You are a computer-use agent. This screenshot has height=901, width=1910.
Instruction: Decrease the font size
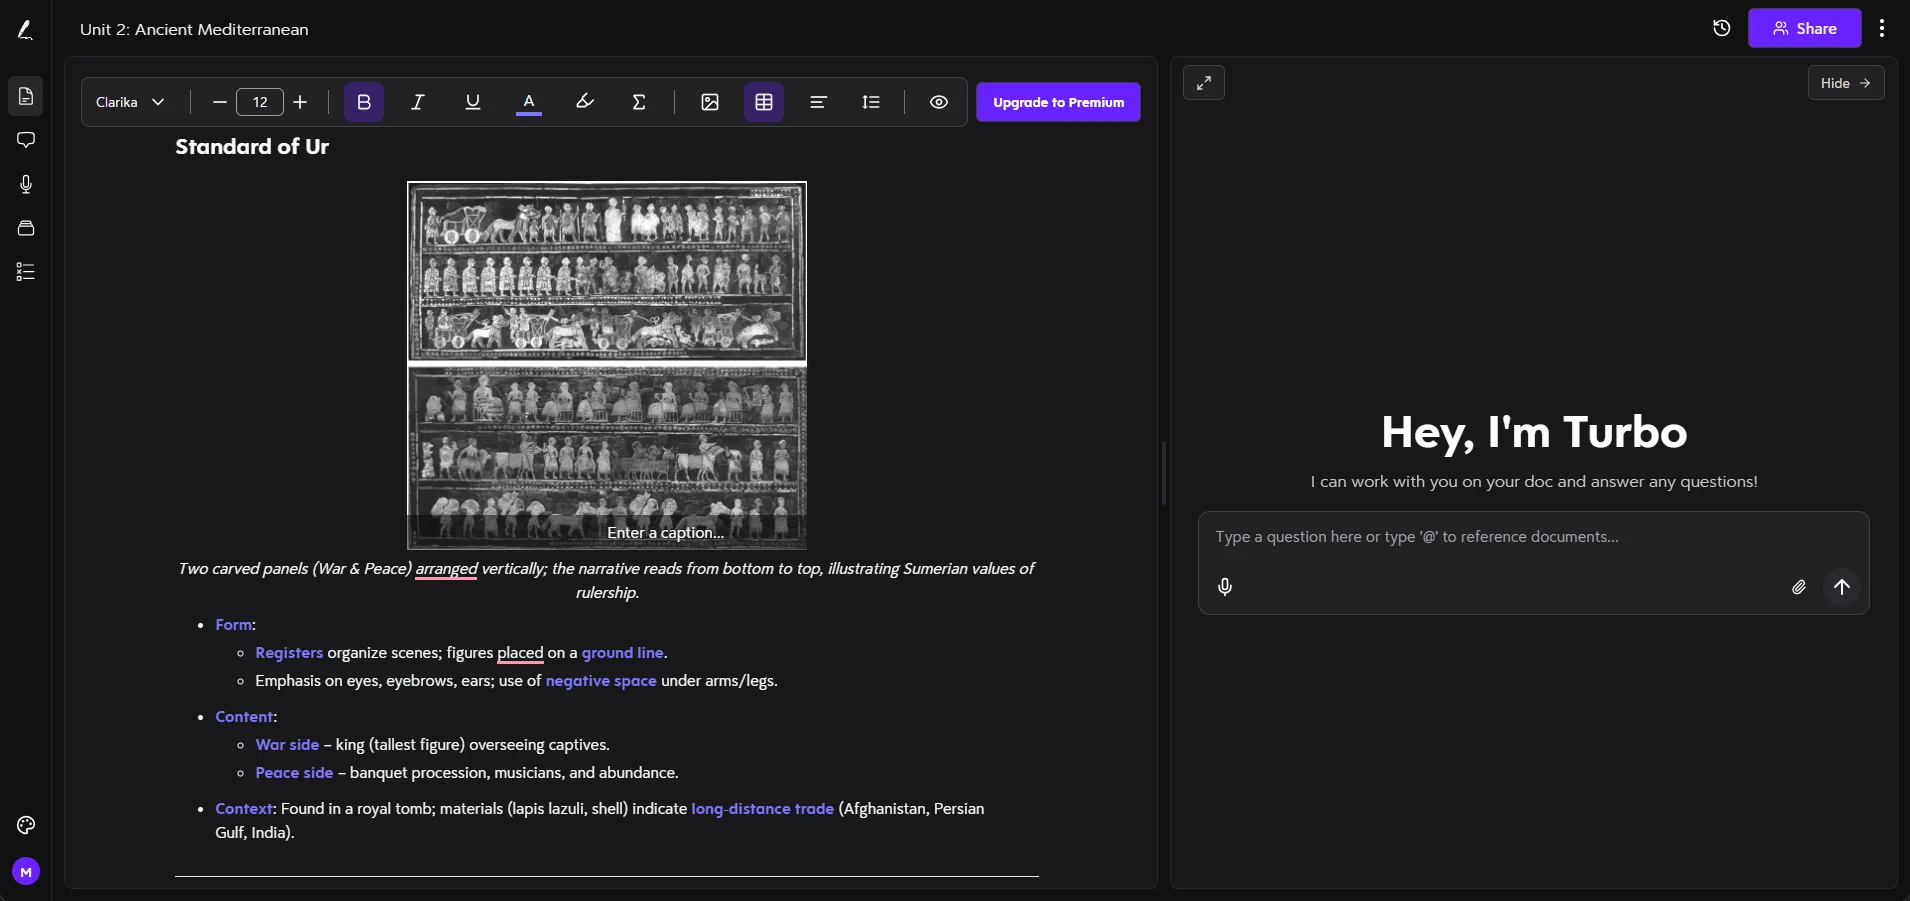(220, 102)
